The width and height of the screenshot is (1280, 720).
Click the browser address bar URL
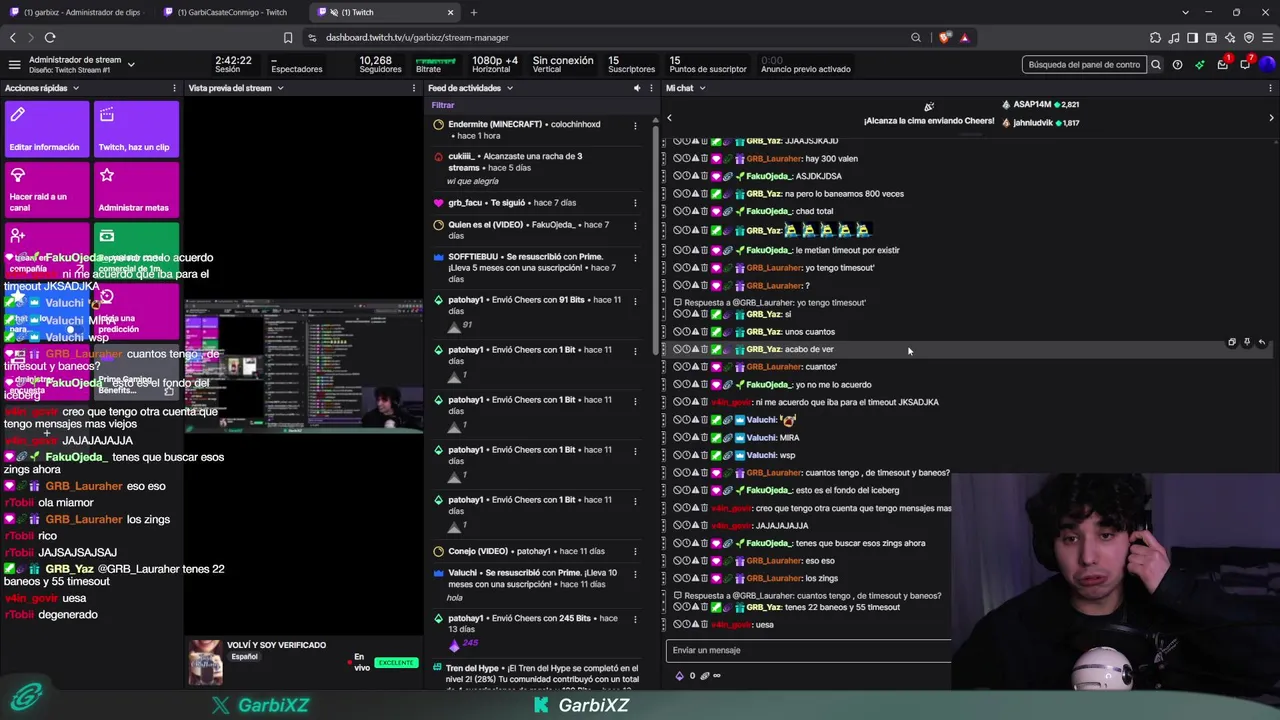click(x=417, y=38)
